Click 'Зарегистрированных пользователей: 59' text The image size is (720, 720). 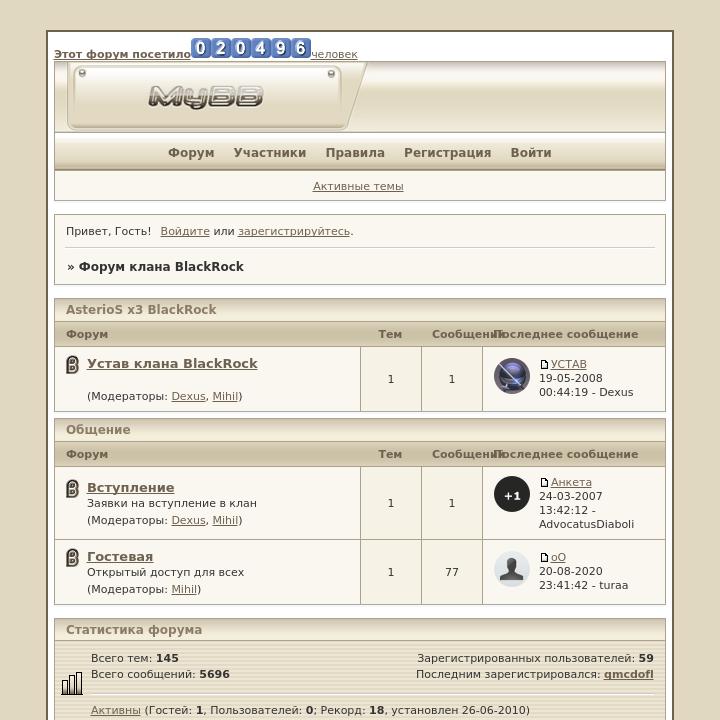[x=535, y=658]
